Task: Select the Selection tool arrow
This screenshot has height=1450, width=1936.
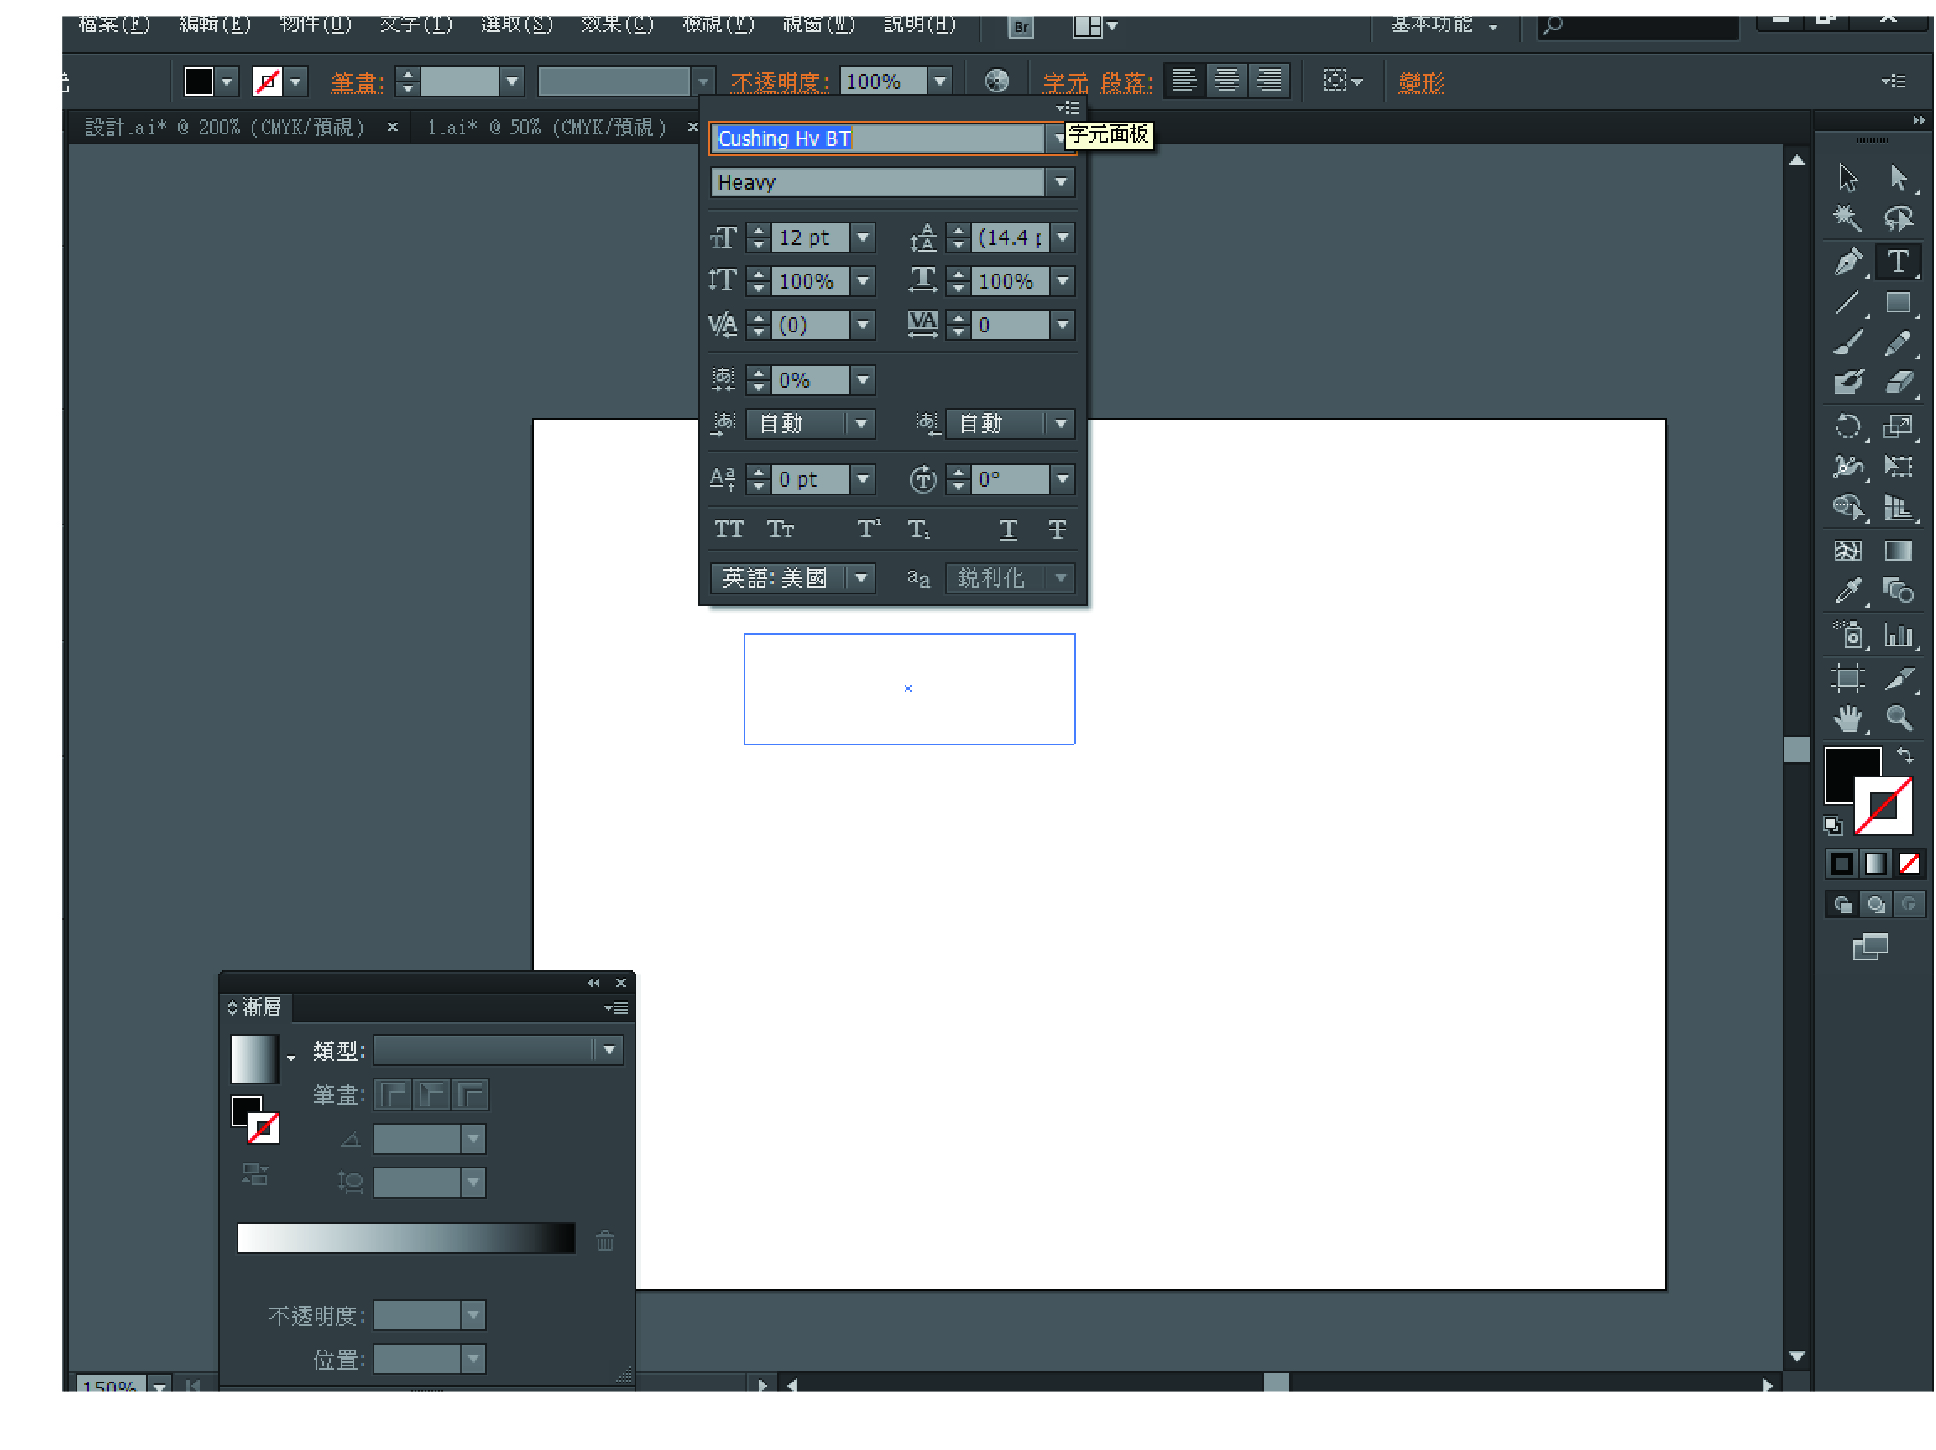Action: click(x=1848, y=179)
